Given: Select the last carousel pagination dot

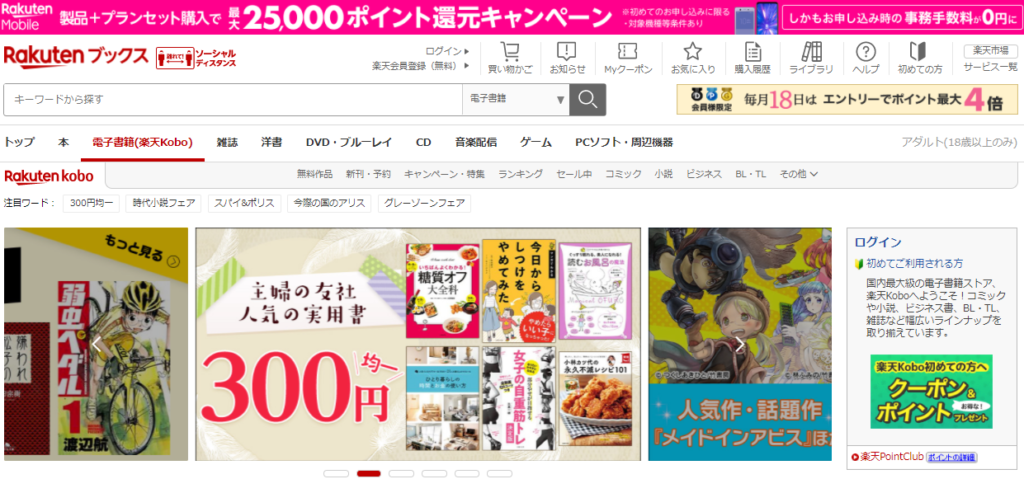Looking at the screenshot, I should coord(500,474).
